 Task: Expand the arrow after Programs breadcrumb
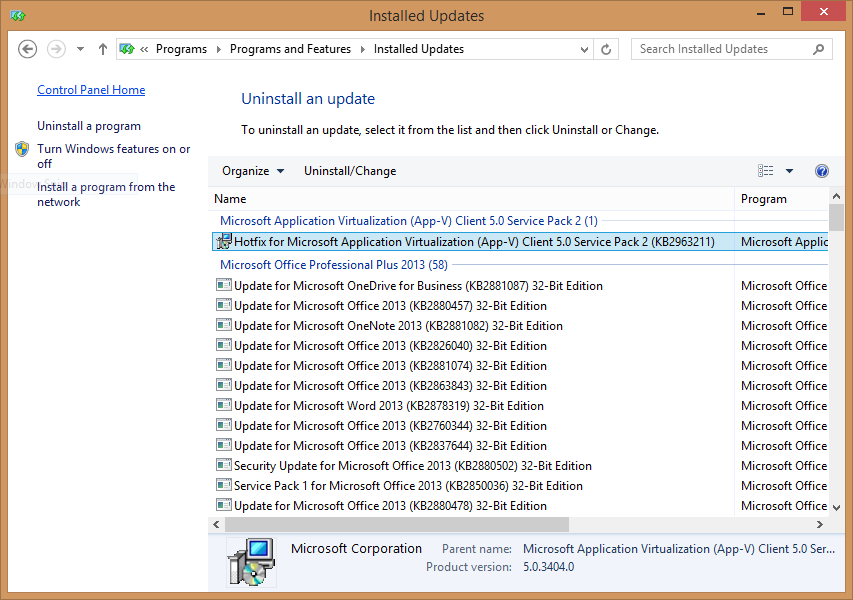pyautogui.click(x=219, y=50)
